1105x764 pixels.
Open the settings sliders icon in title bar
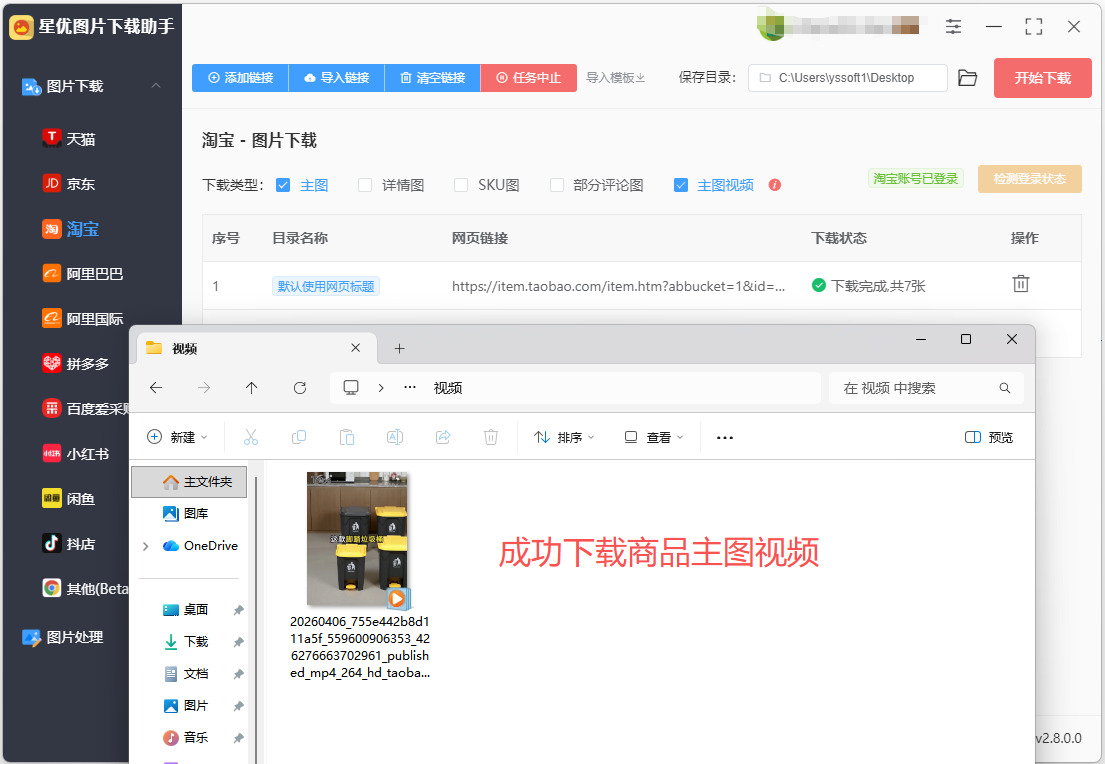pyautogui.click(x=953, y=27)
